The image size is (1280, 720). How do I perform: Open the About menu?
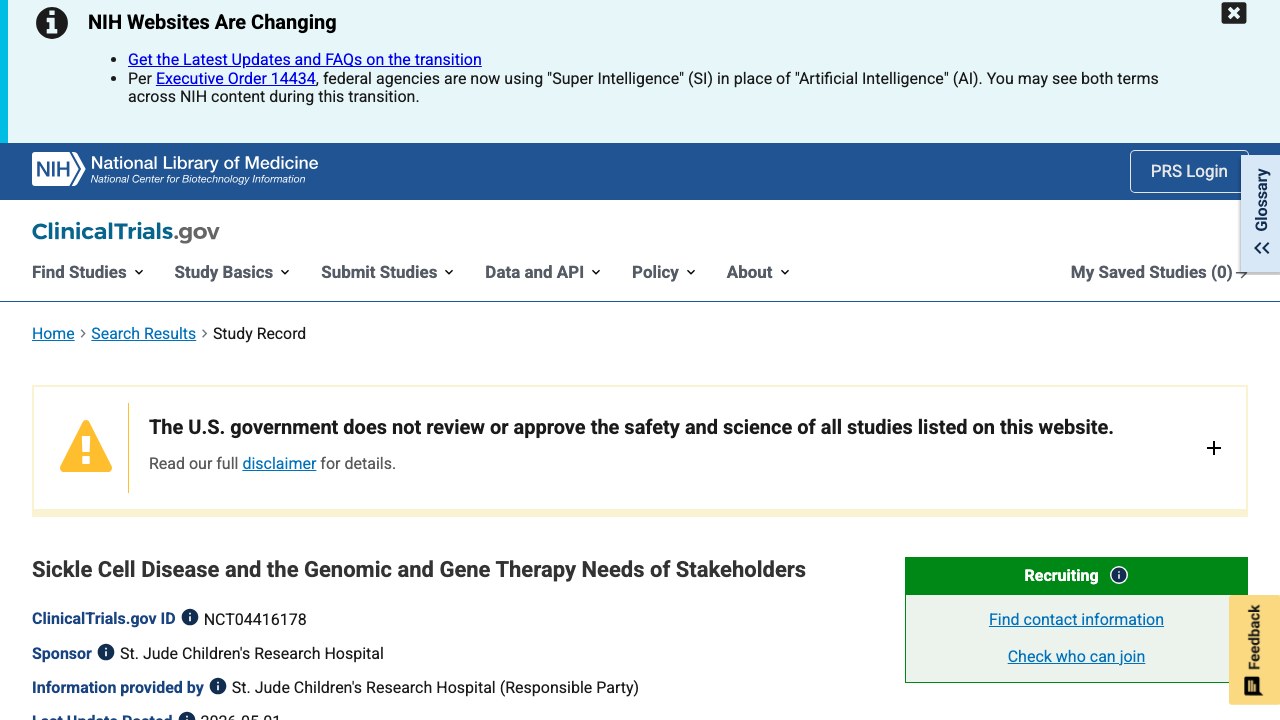[x=758, y=272]
